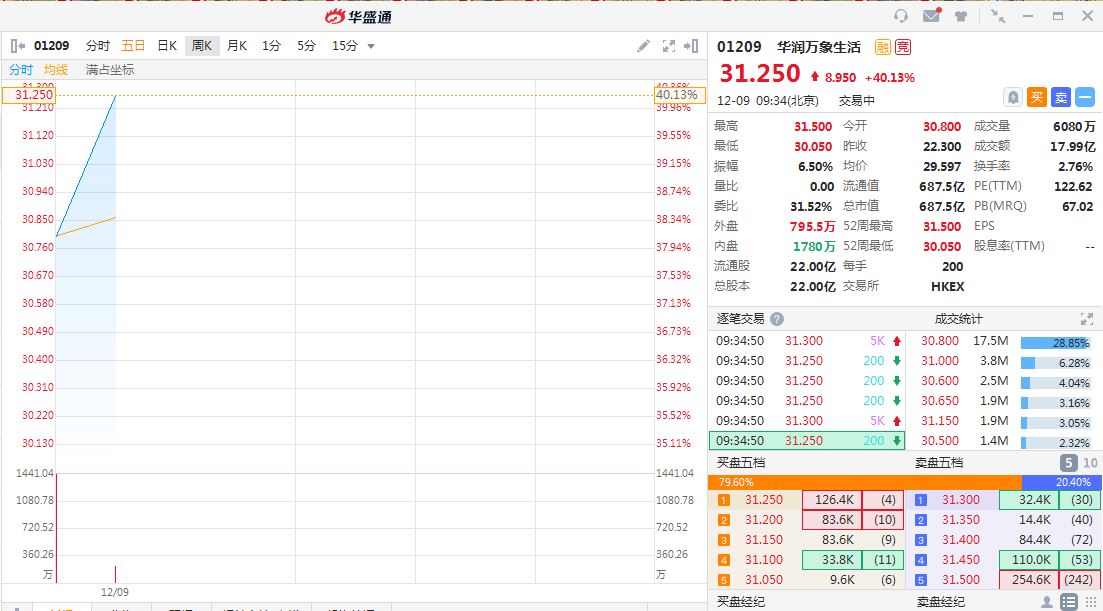Click buy level 2 price 31.200
The height and width of the screenshot is (611, 1103).
pyautogui.click(x=764, y=520)
